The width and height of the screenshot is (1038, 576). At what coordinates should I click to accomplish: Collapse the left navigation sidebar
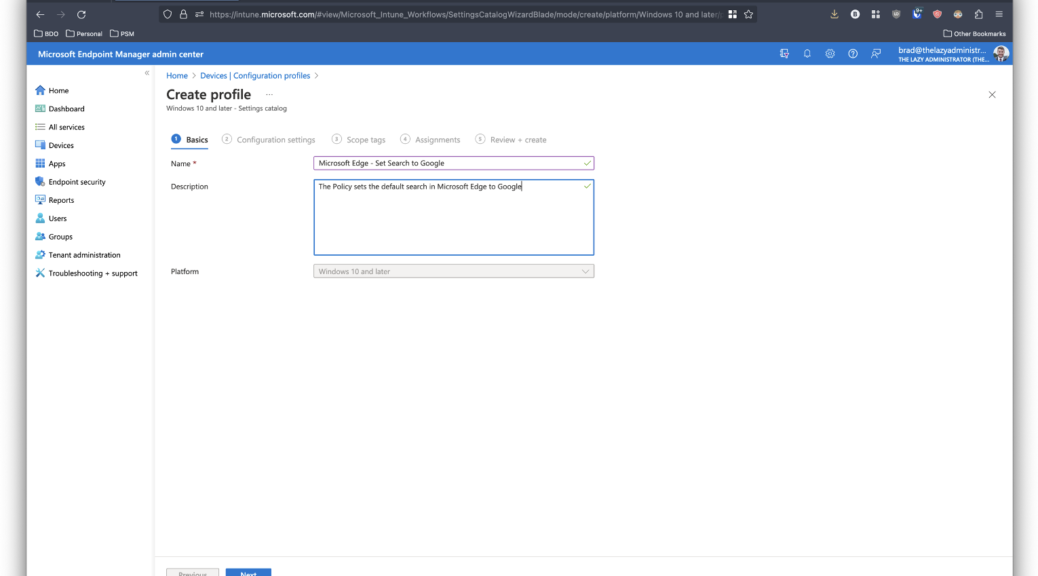coord(147,73)
